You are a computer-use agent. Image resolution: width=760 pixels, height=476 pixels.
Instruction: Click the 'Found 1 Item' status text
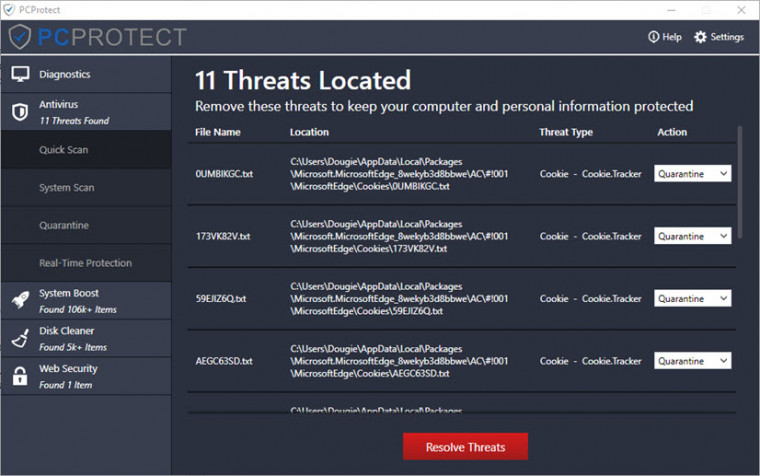[x=65, y=385]
